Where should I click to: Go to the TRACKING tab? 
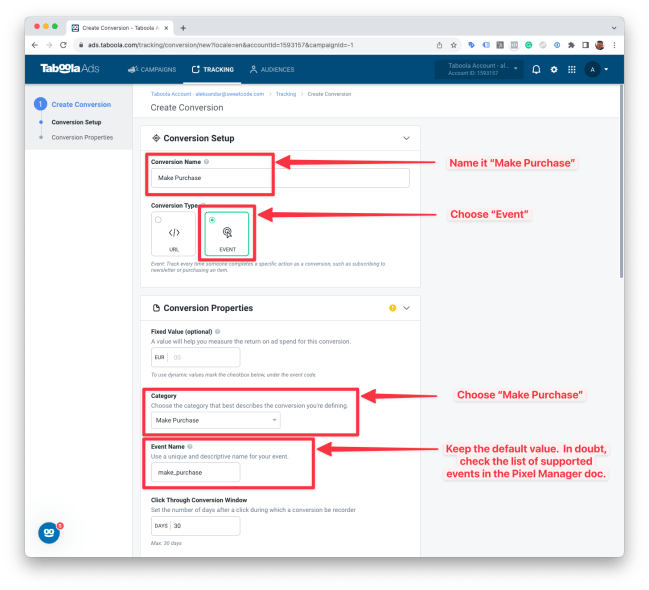[213, 70]
